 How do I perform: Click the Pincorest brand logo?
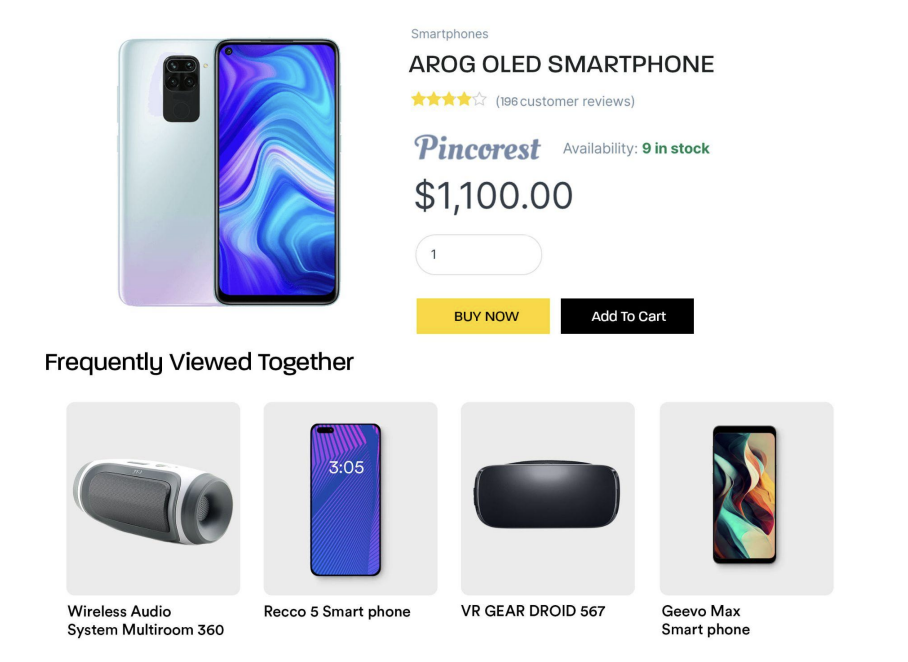[x=478, y=148]
